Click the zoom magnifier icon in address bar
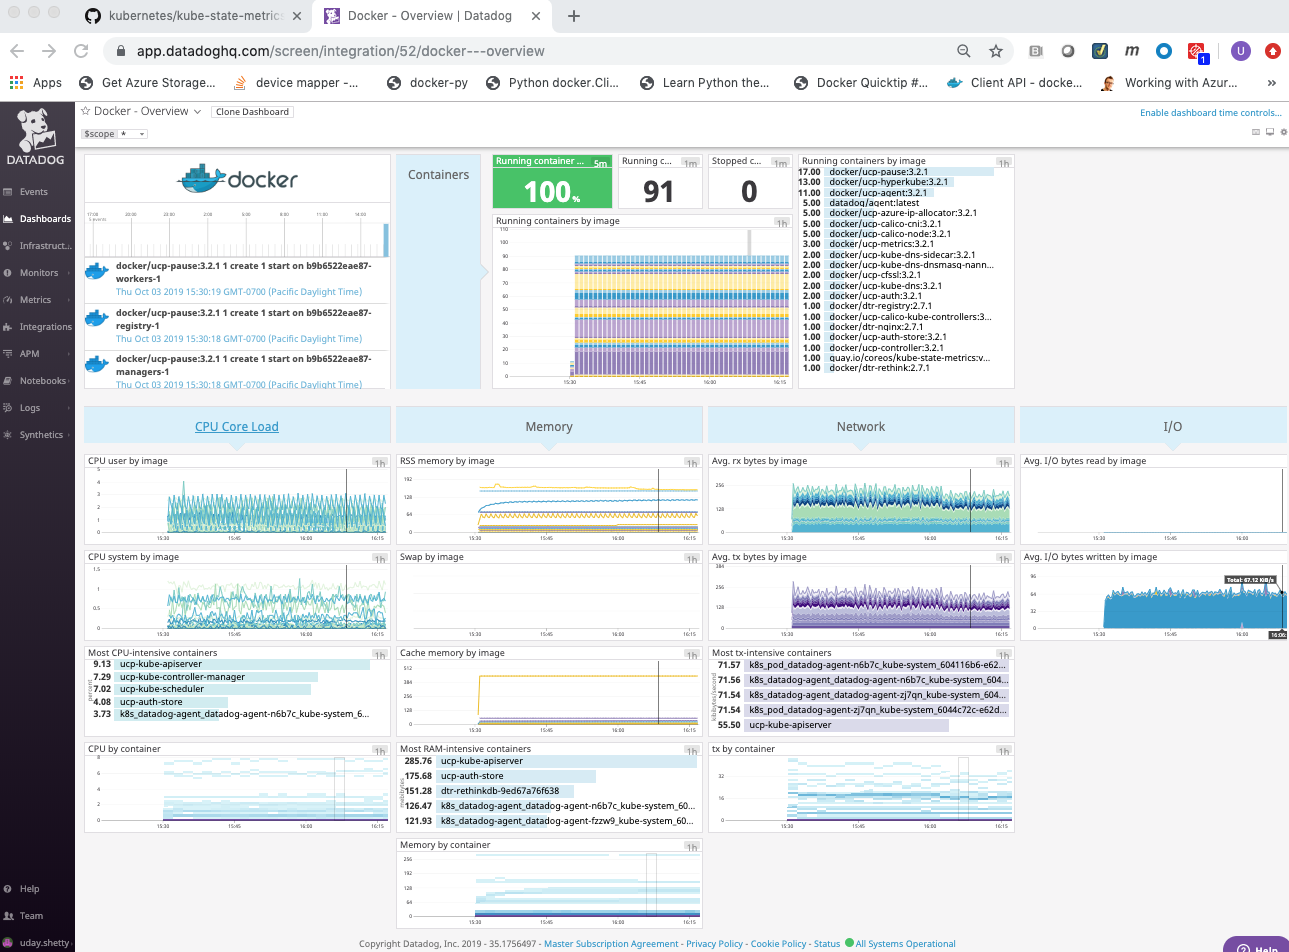The width and height of the screenshot is (1289, 952). 964,51
